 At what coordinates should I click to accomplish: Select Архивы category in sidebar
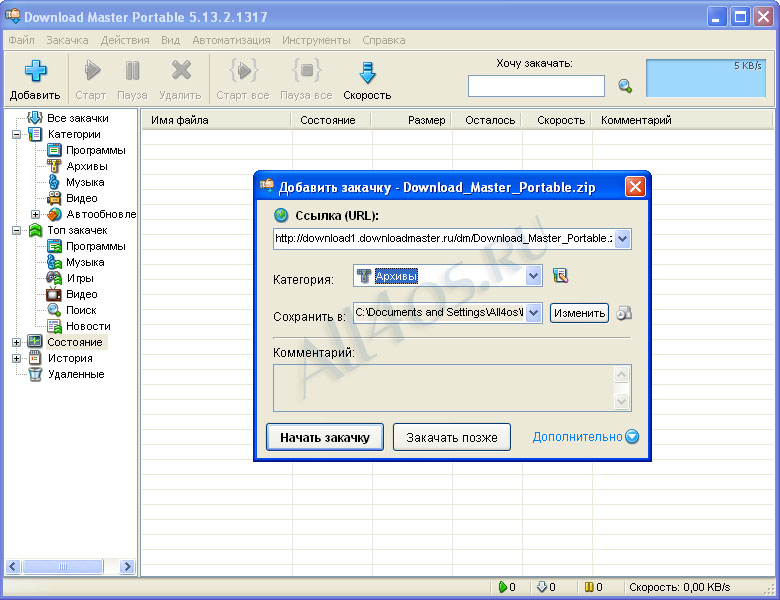point(87,166)
